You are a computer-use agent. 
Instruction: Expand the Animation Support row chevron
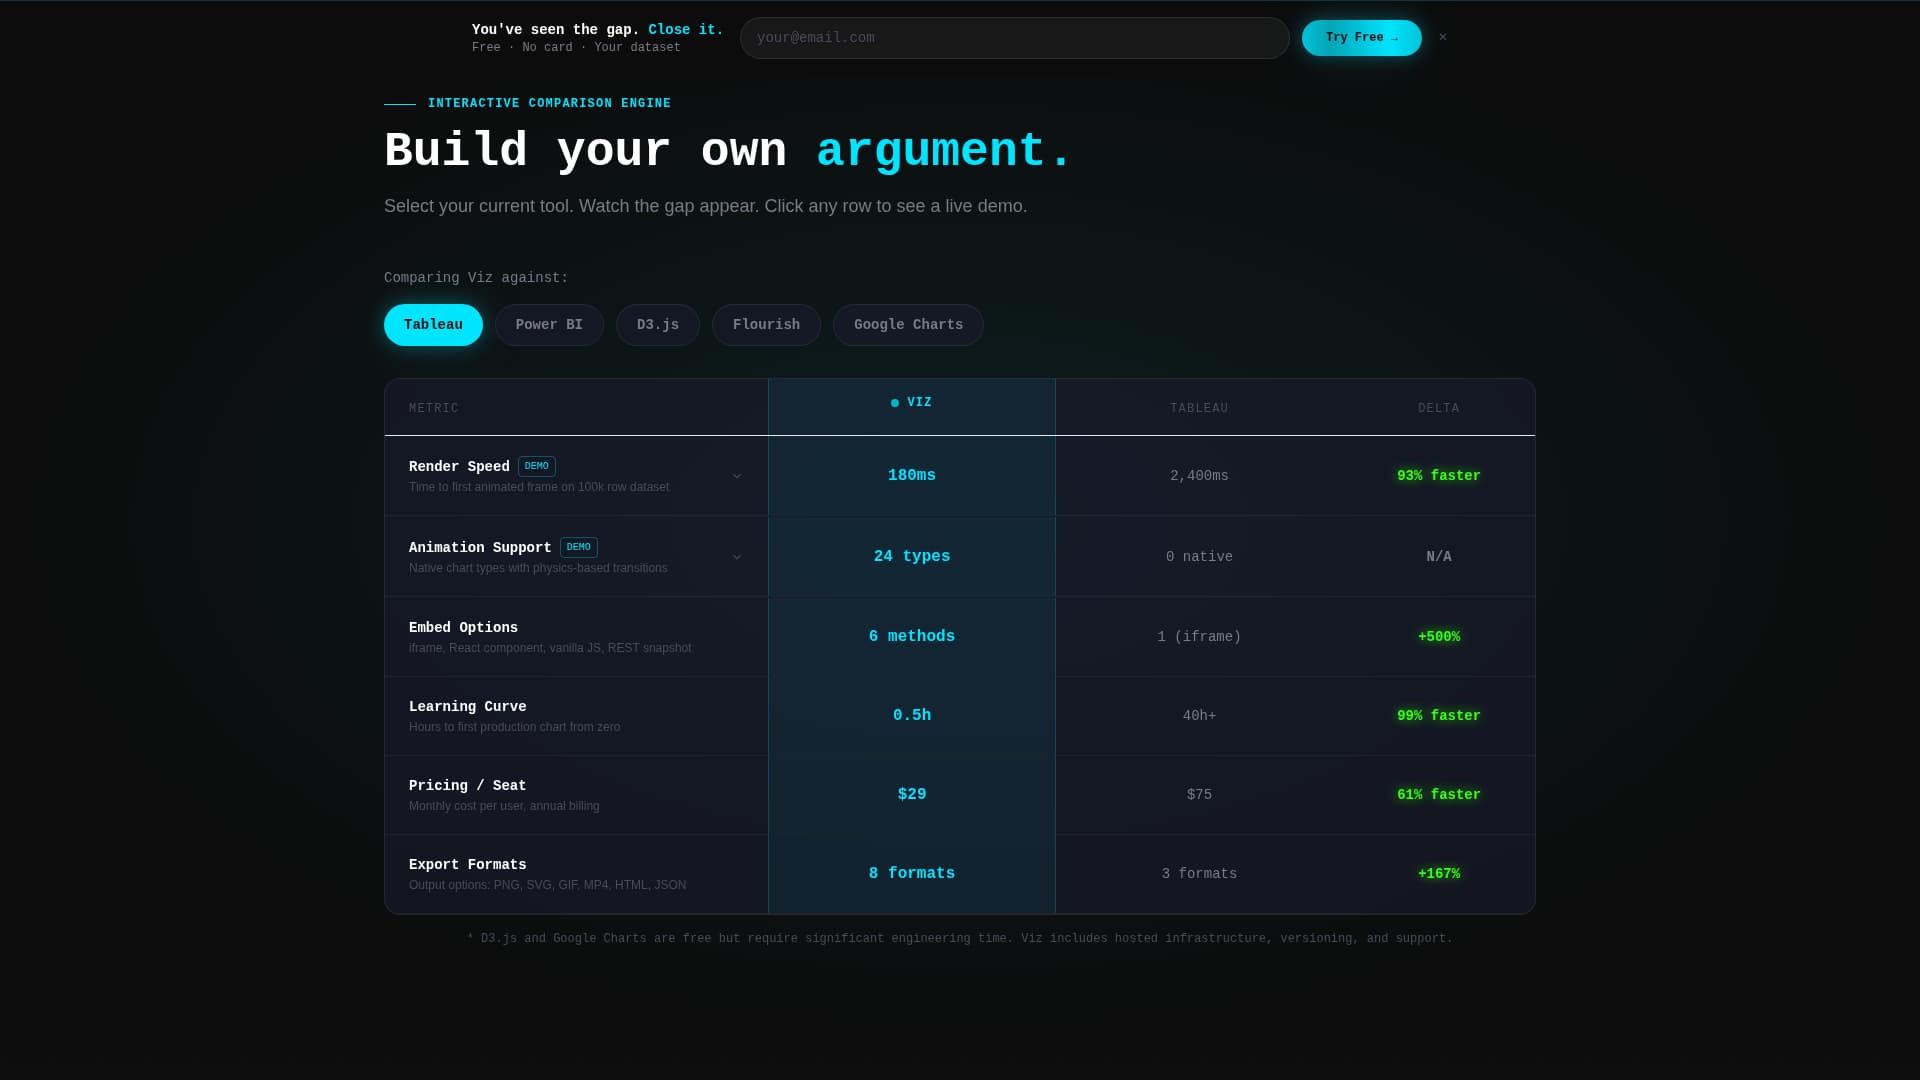click(737, 557)
